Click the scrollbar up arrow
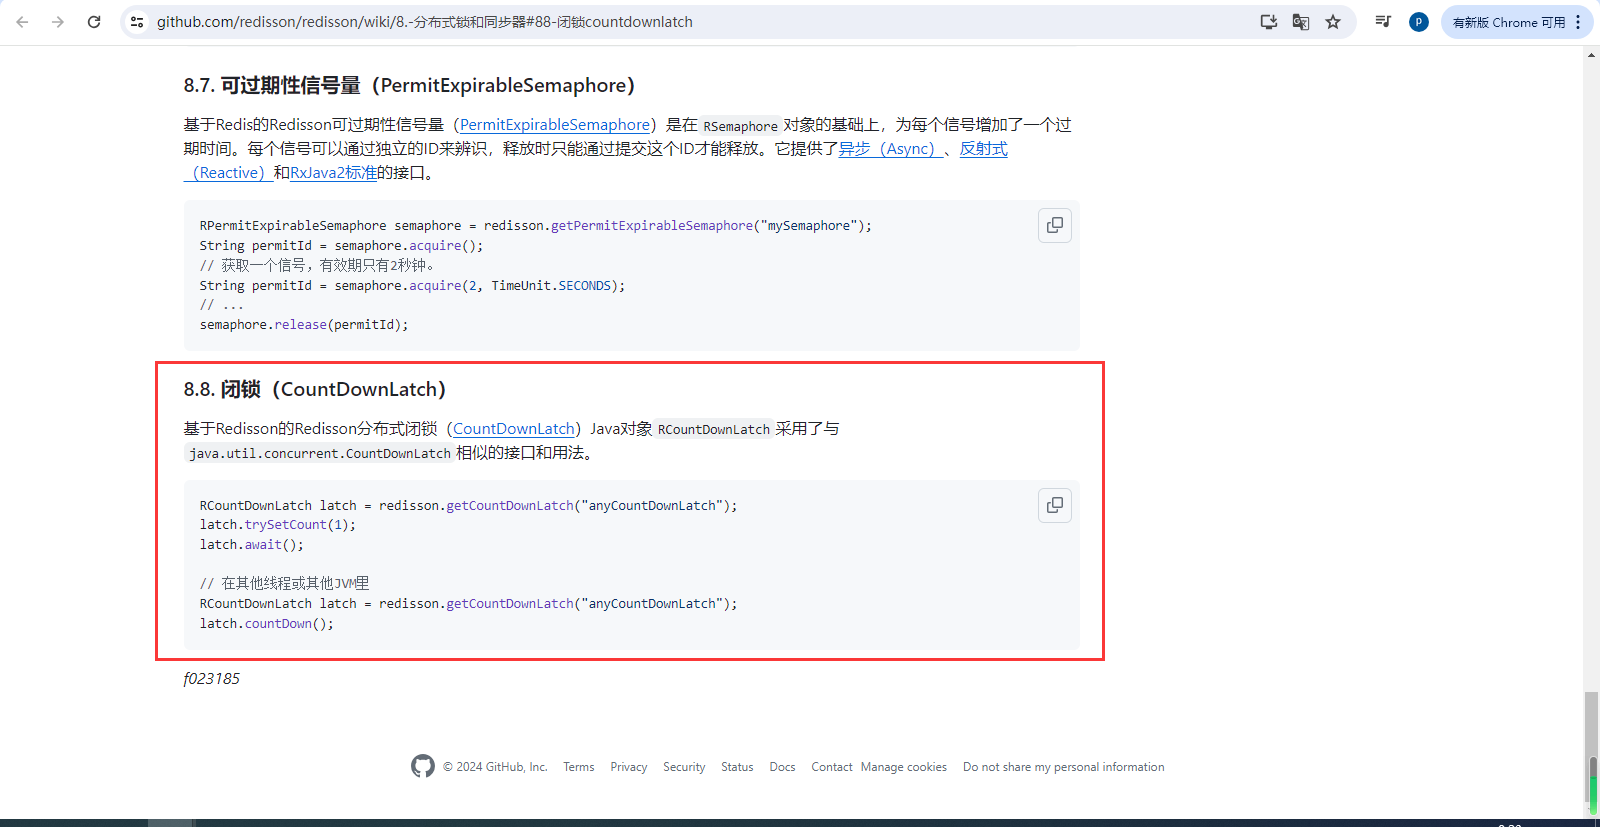The image size is (1600, 827). (x=1591, y=54)
